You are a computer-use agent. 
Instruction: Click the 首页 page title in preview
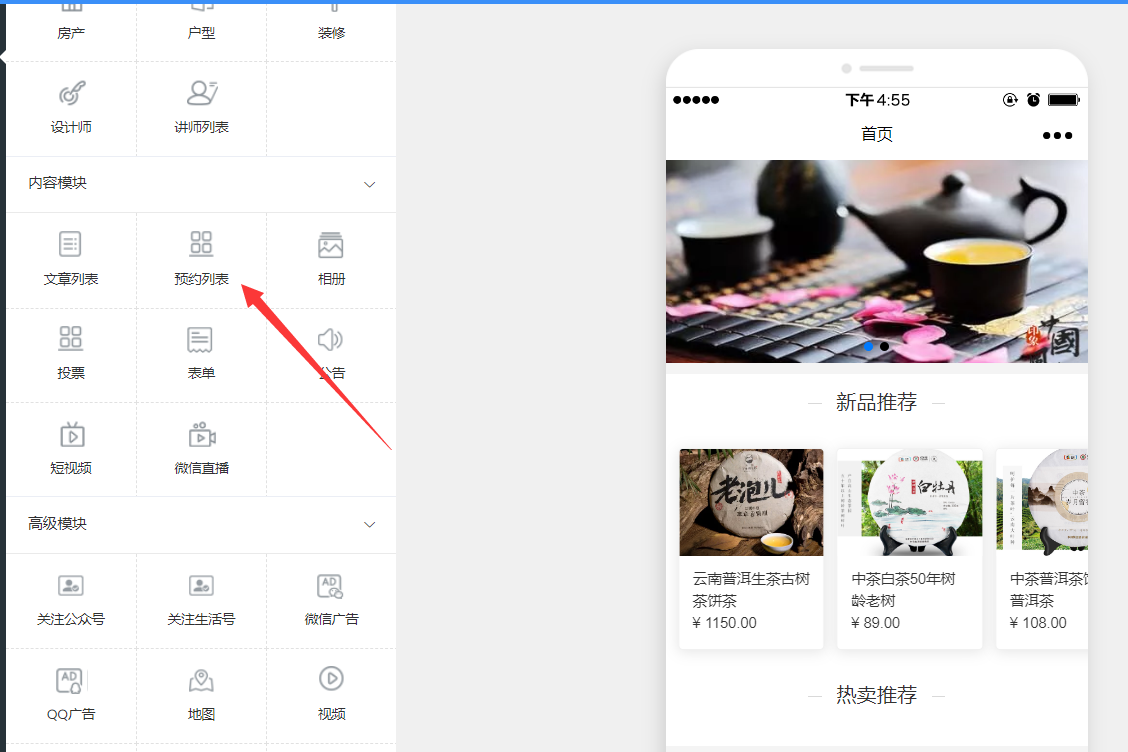[876, 135]
